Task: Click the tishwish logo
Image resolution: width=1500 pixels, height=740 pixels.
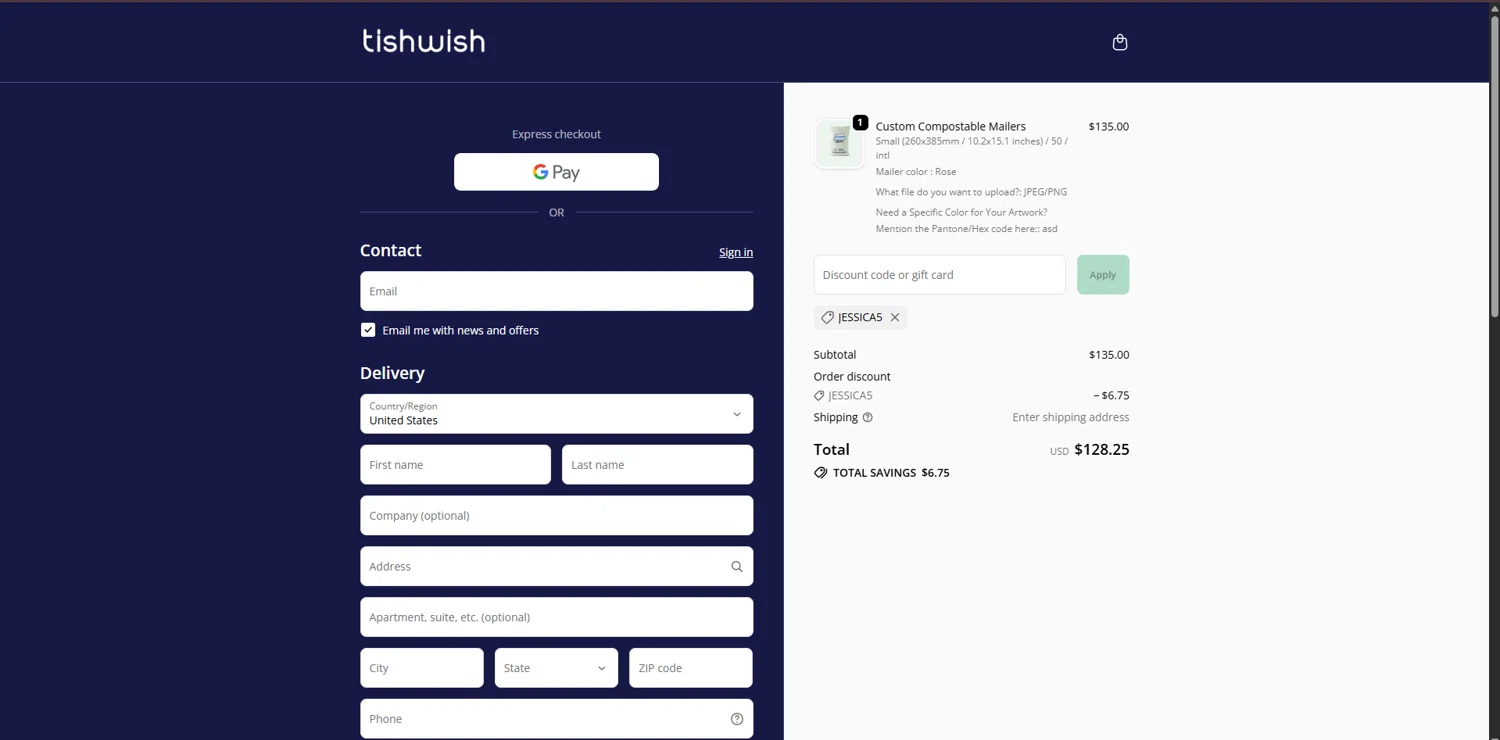Action: pos(424,41)
